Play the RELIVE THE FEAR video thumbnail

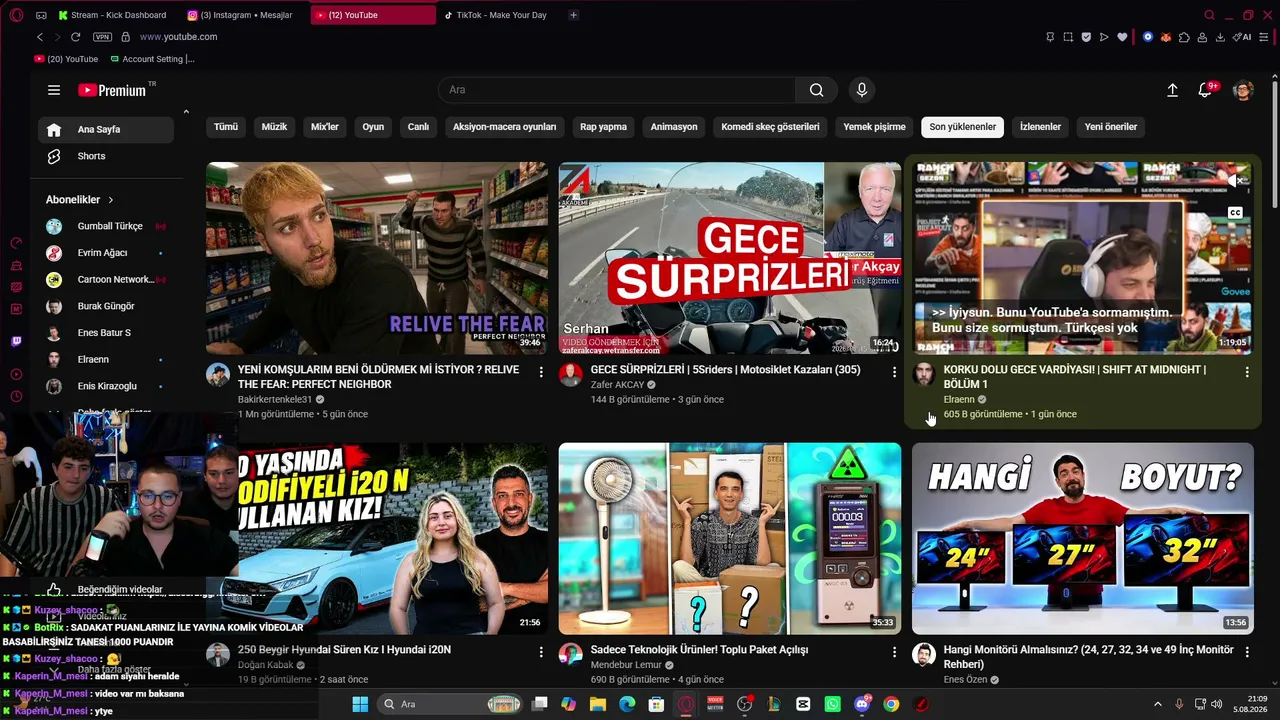377,258
